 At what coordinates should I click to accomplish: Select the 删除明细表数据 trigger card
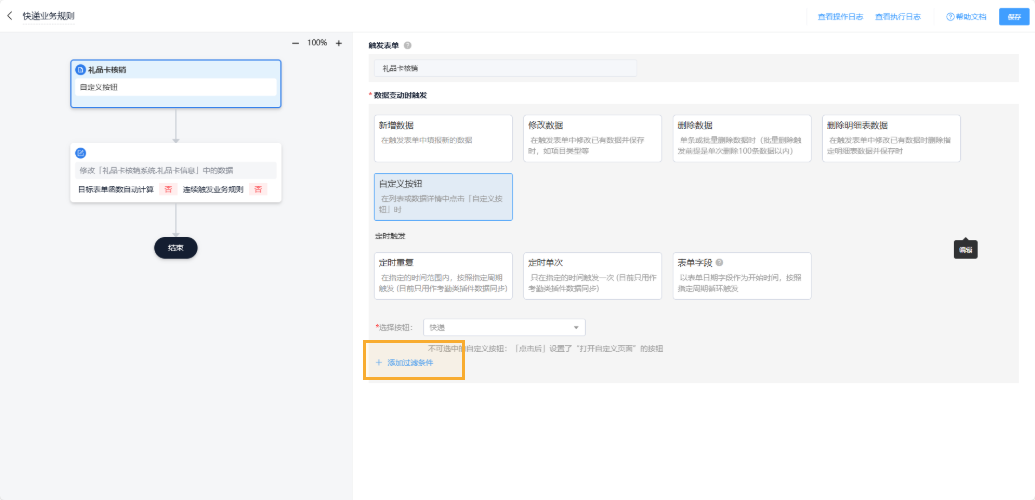pos(891,138)
